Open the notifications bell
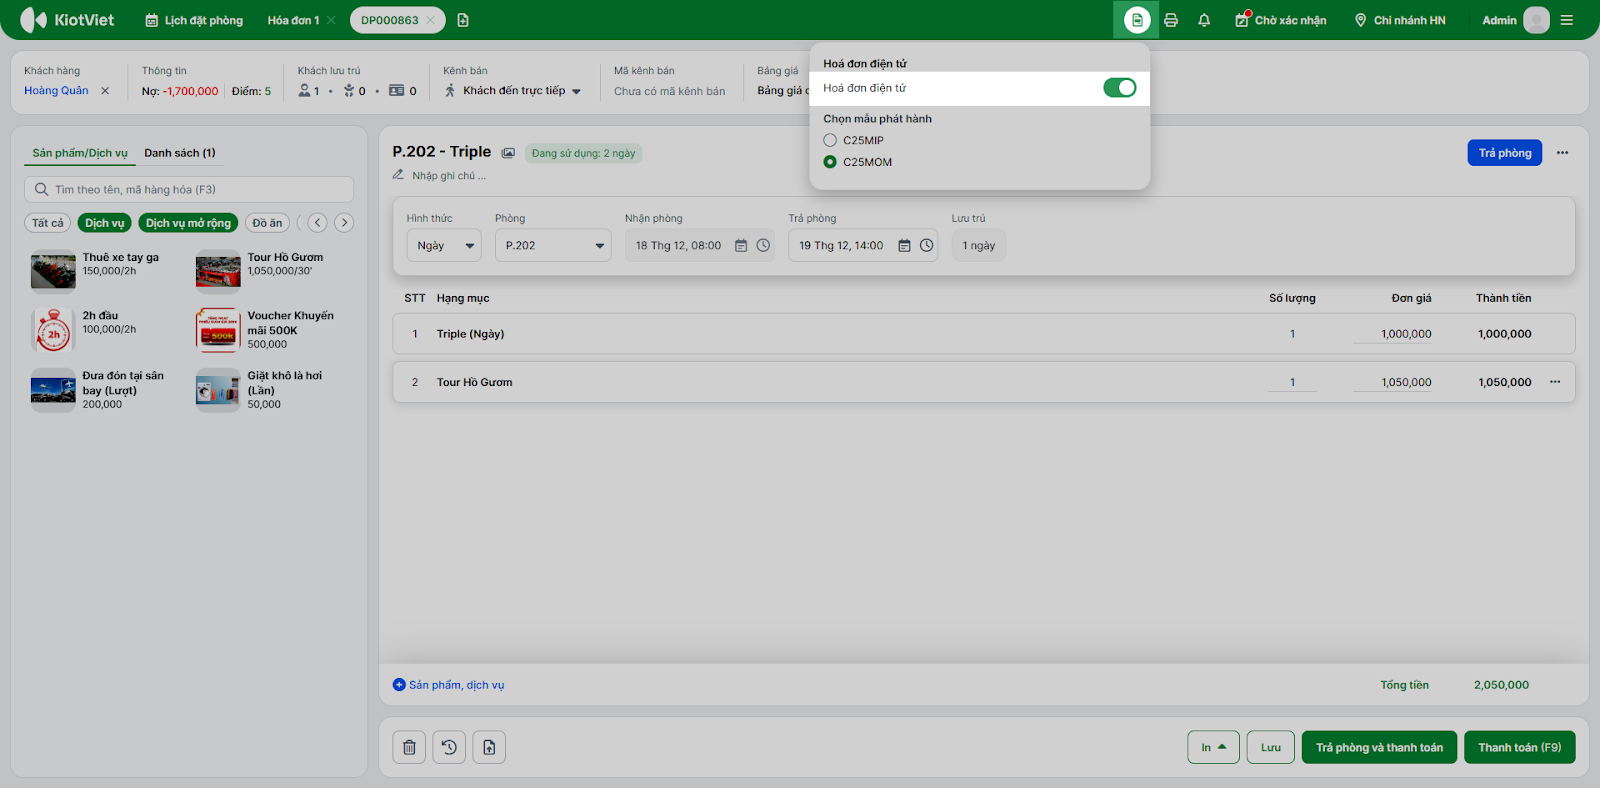 (1204, 20)
